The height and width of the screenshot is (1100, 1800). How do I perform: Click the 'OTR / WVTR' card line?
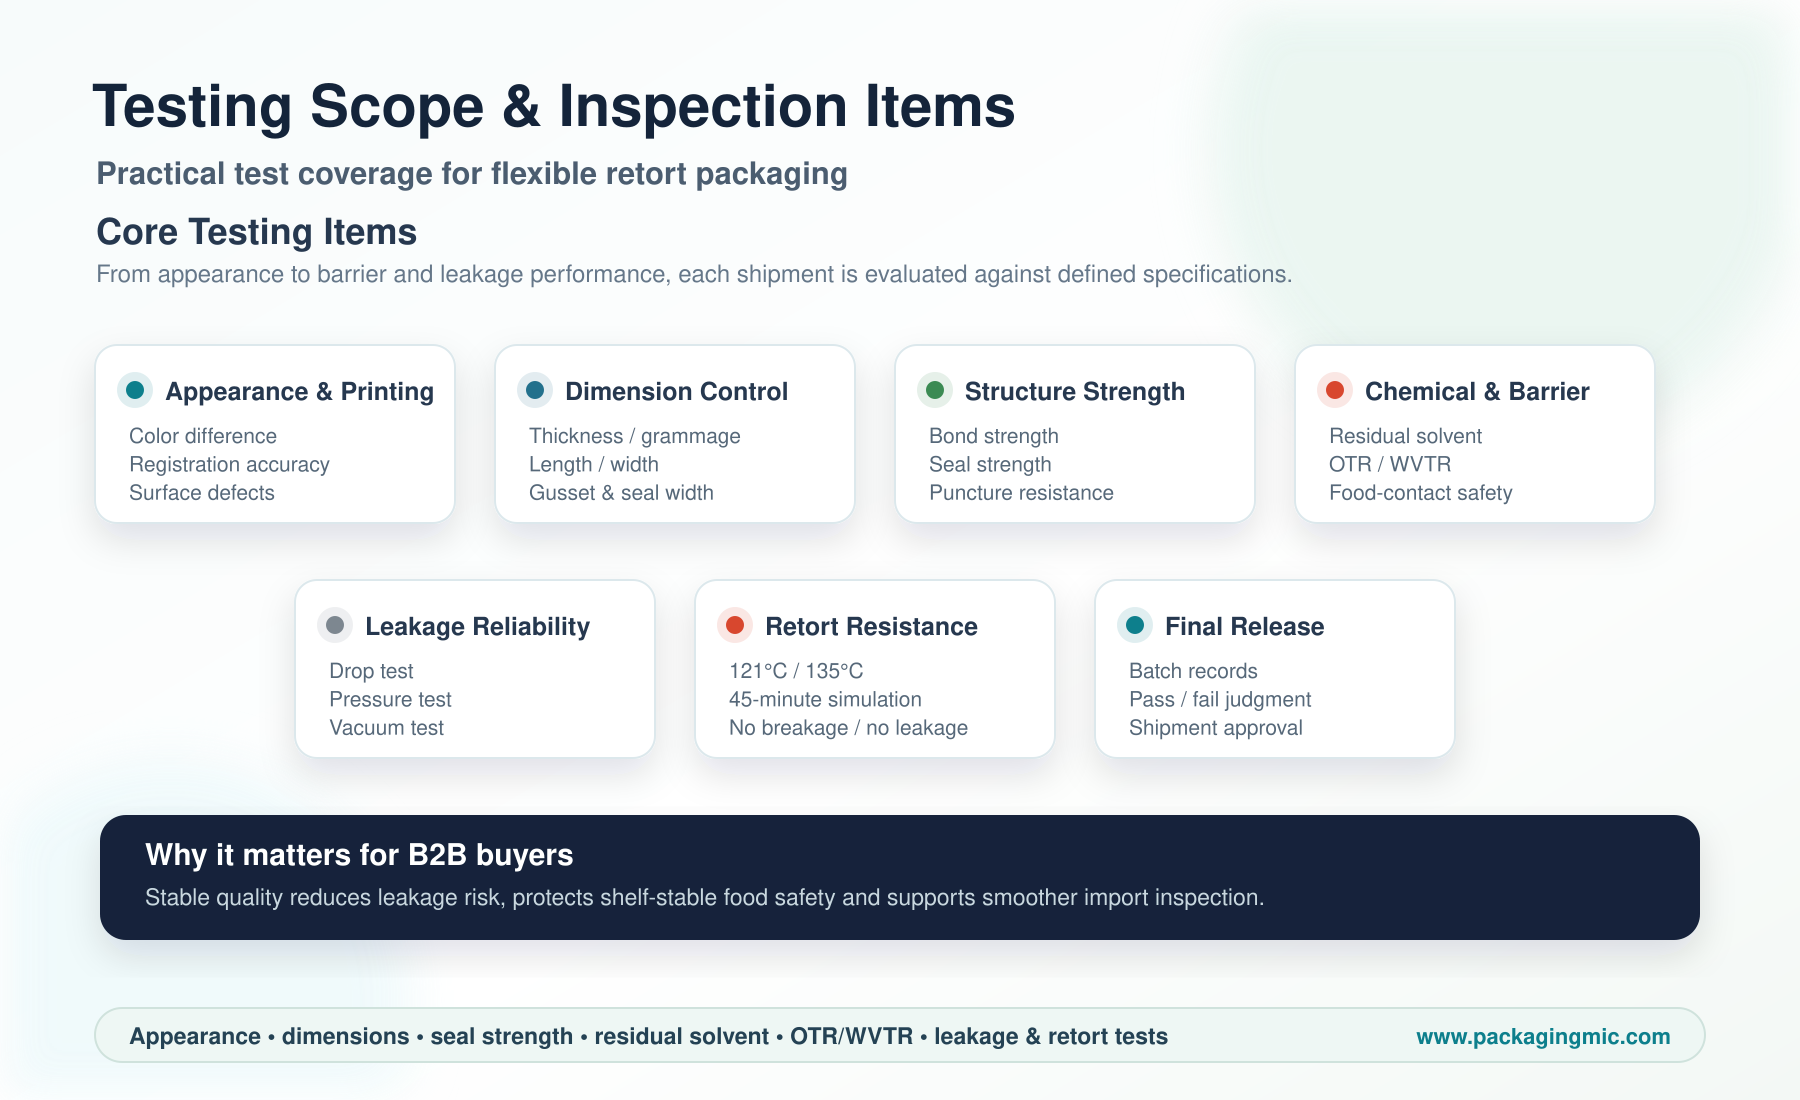pyautogui.click(x=1390, y=464)
